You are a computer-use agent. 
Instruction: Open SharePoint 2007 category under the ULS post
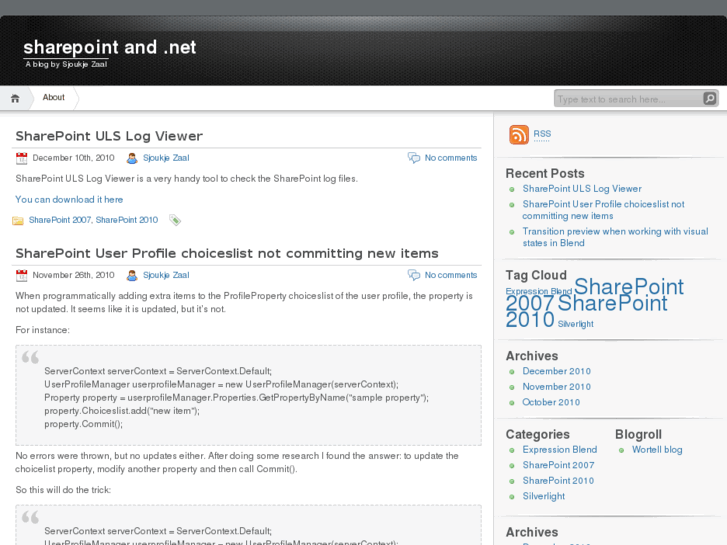60,220
